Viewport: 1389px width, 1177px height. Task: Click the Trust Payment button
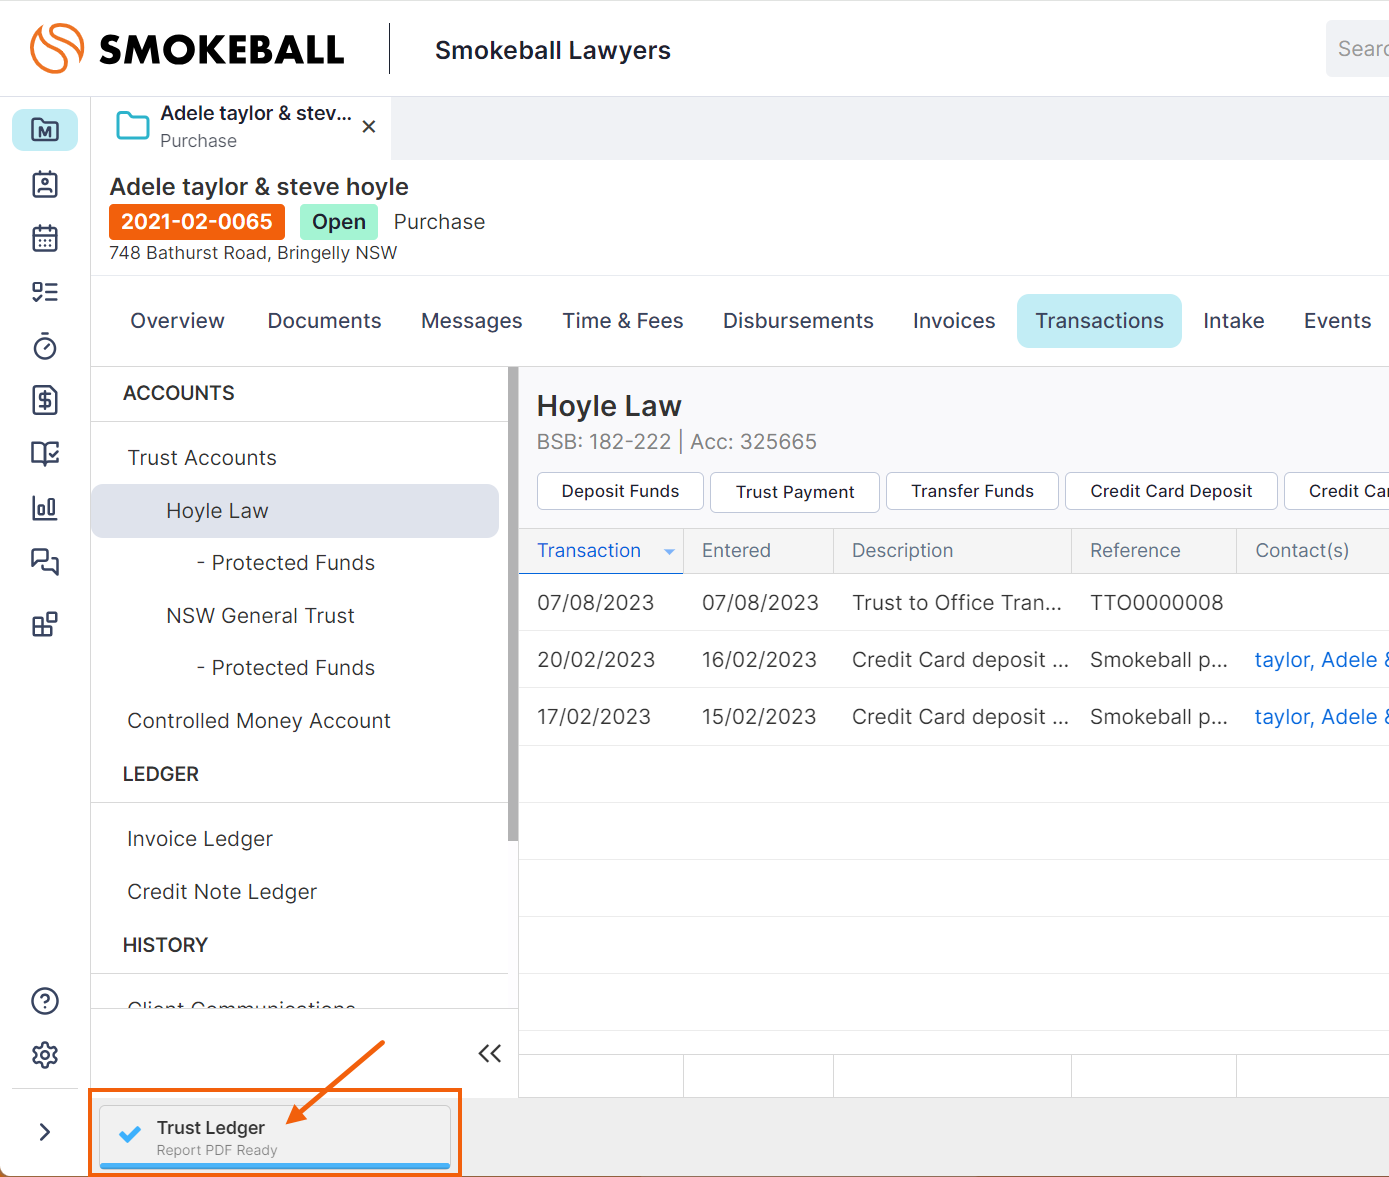pos(795,492)
